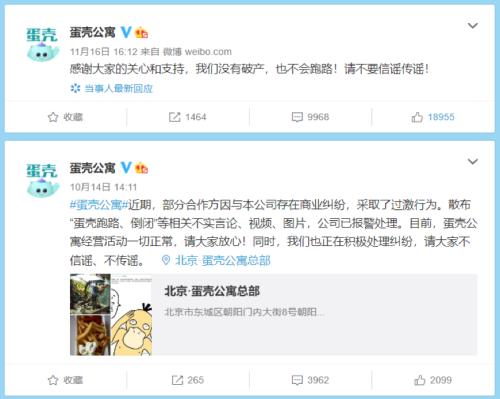Click the 蛋壳公寓 avatar on the first post
The width and height of the screenshot is (500, 399).
click(x=42, y=45)
